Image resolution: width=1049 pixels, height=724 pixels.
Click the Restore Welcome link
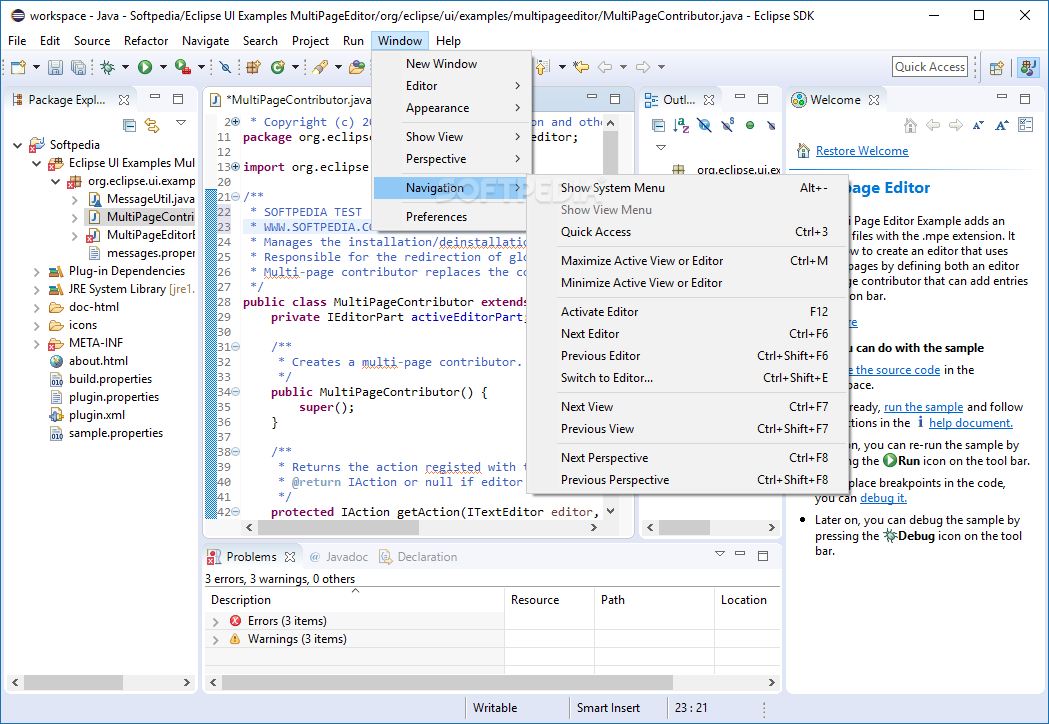pyautogui.click(x=862, y=151)
